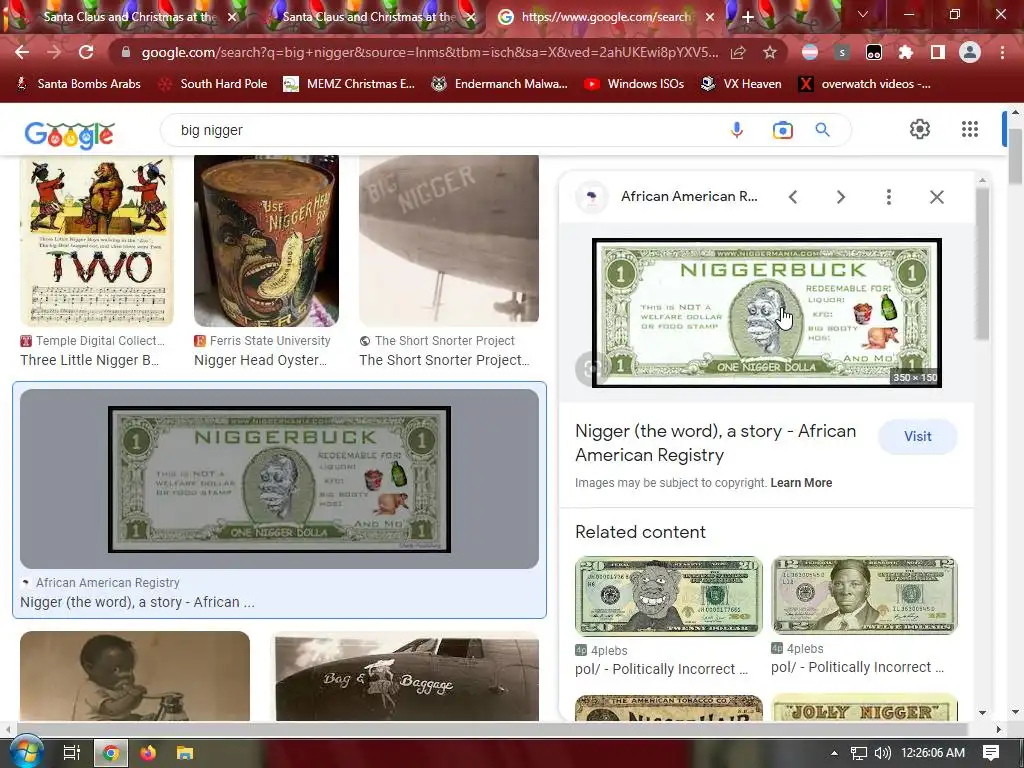
Task: Close the image preview panel
Action: click(x=936, y=197)
